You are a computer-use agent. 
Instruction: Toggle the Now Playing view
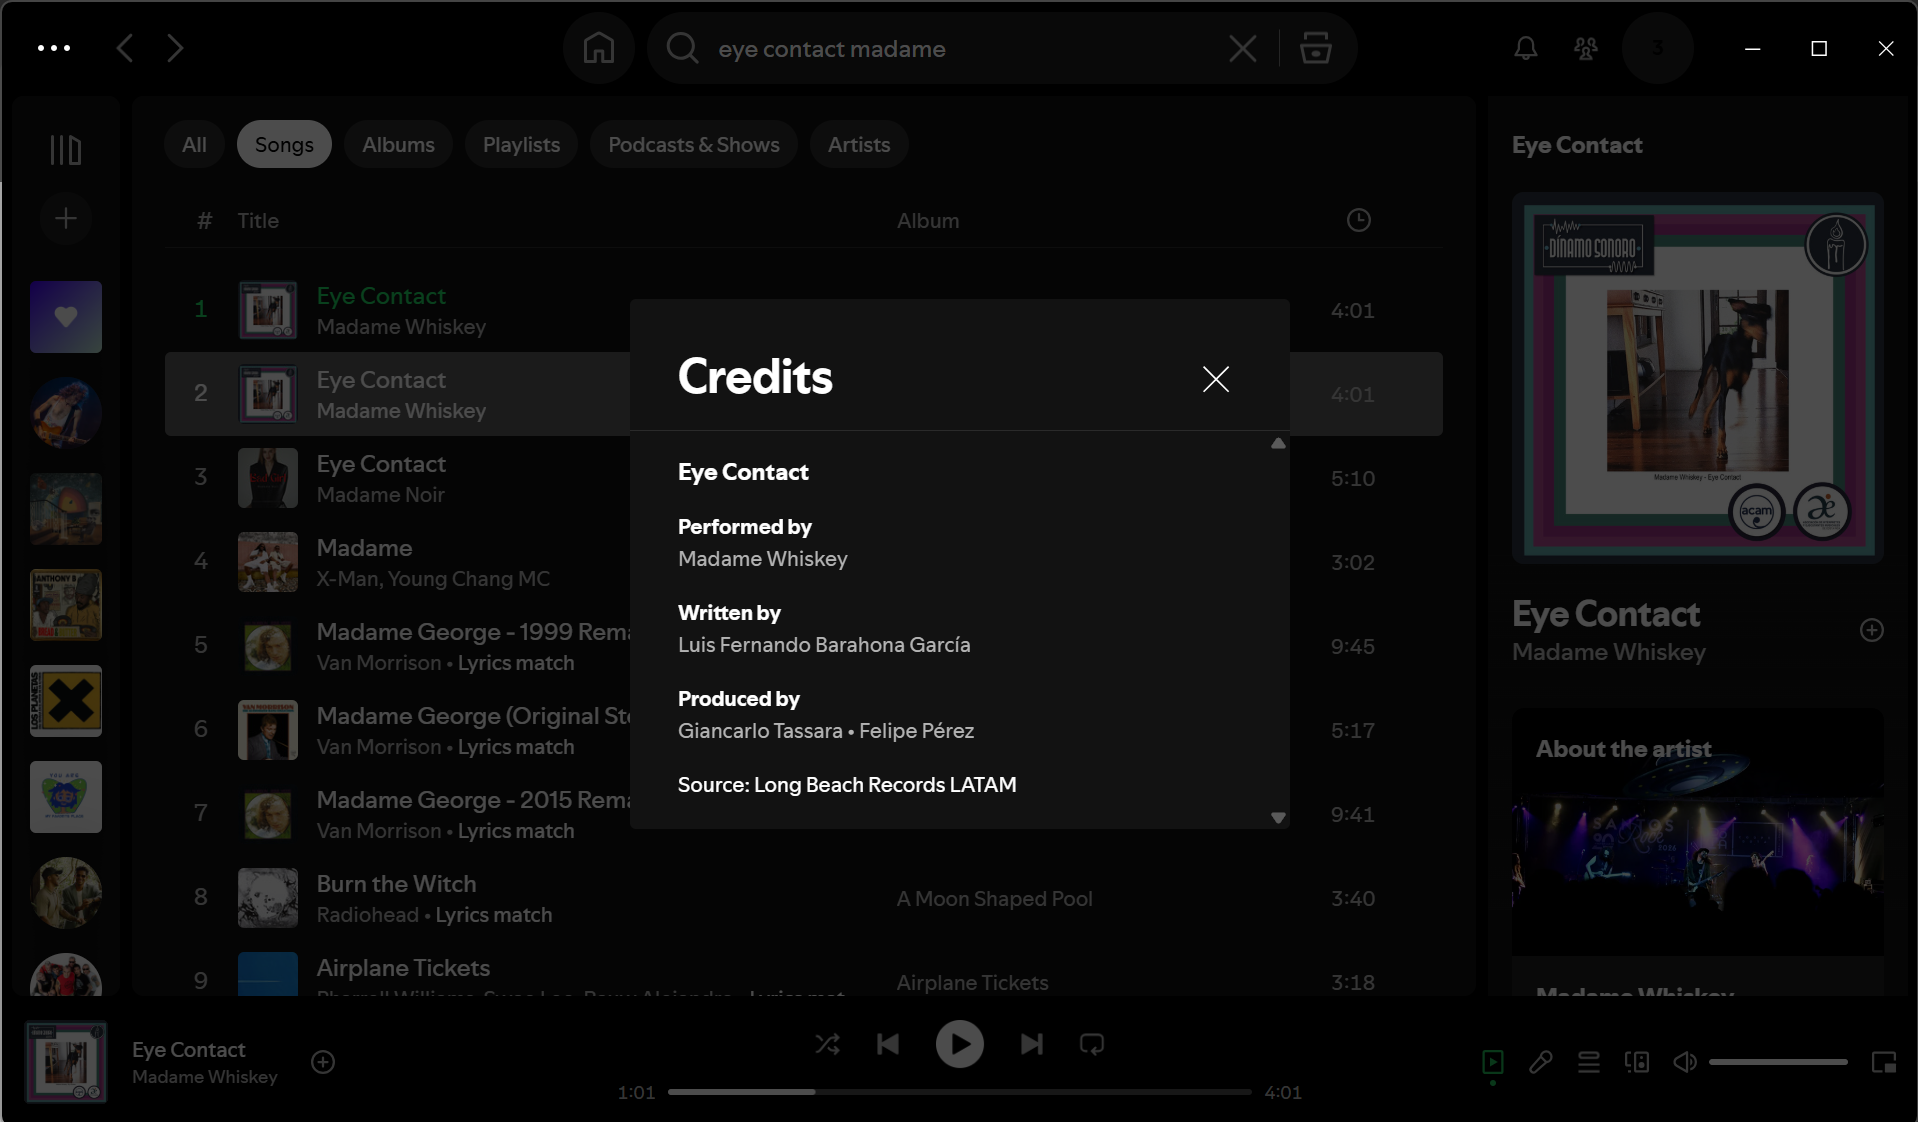coord(1492,1062)
